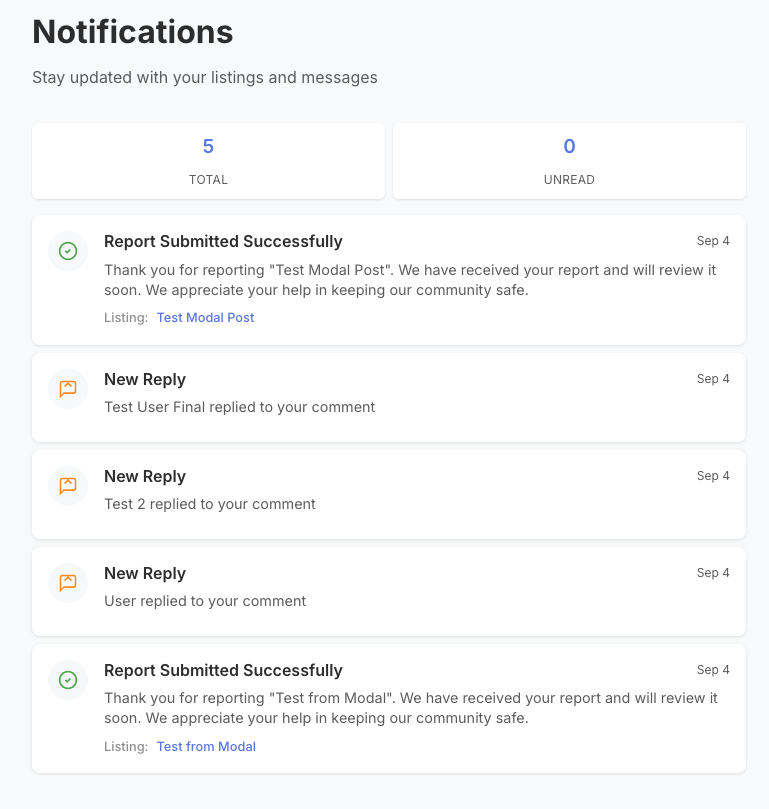
Task: Click reply icon beside "User replied" notification
Action: (x=68, y=583)
